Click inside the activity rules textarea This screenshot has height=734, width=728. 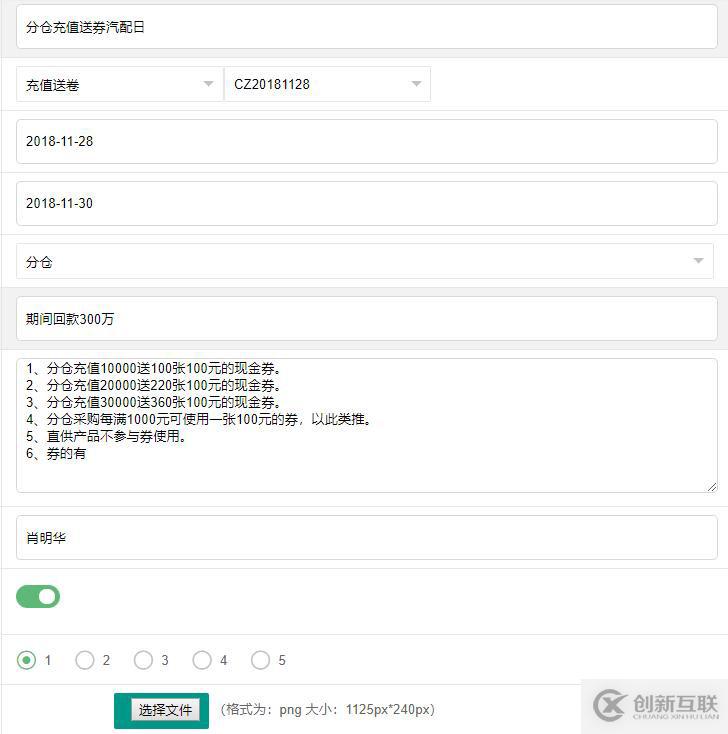(367, 426)
